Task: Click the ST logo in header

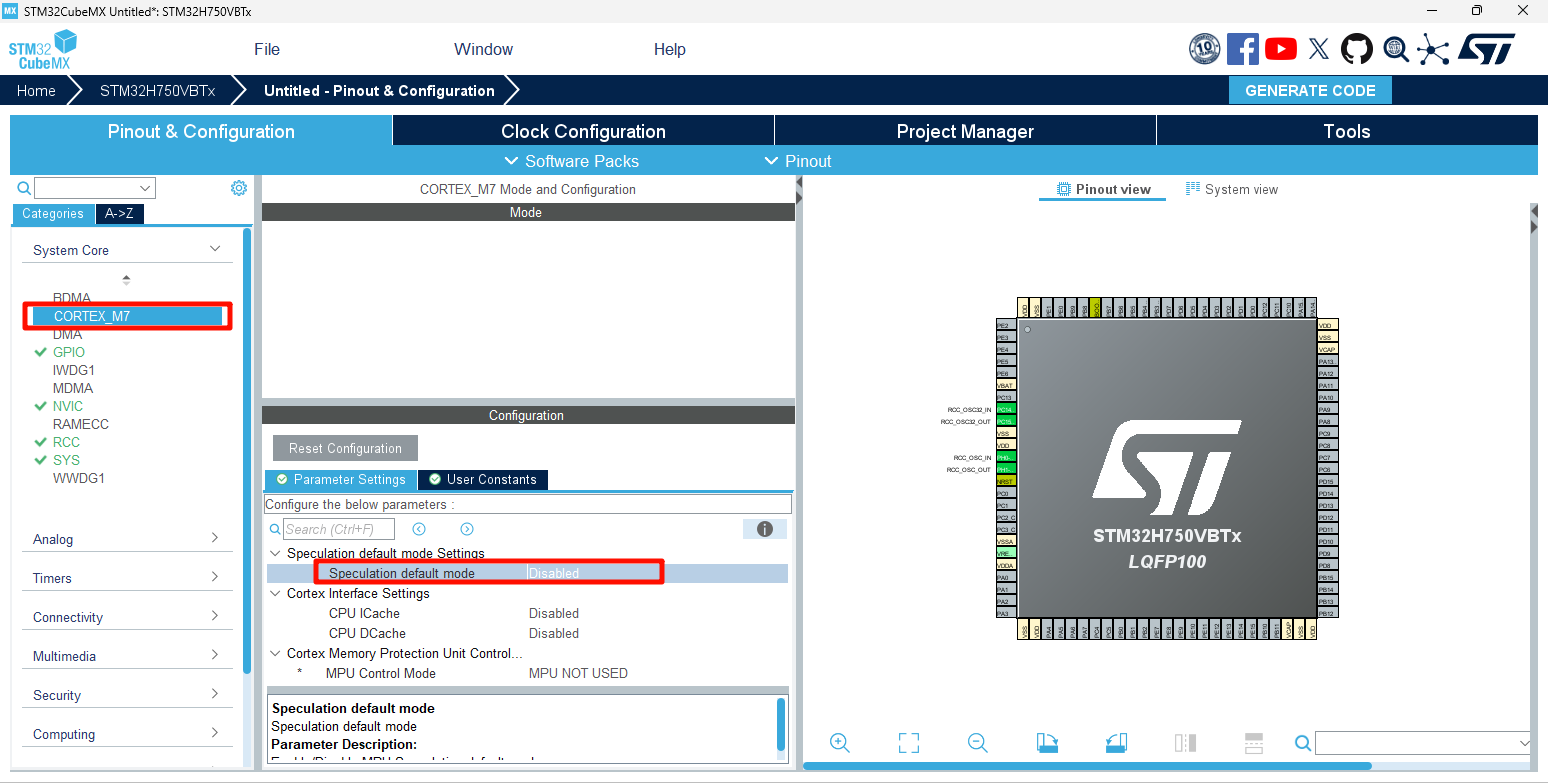Action: [x=1486, y=48]
